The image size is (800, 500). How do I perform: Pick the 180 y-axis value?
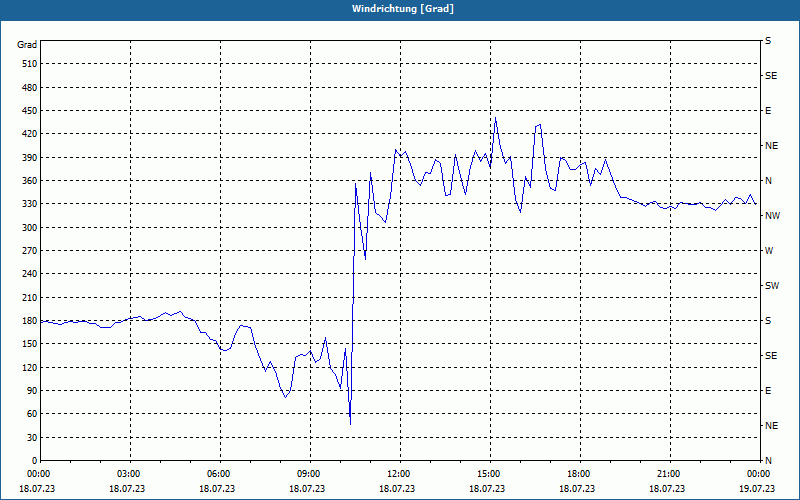tap(30, 321)
